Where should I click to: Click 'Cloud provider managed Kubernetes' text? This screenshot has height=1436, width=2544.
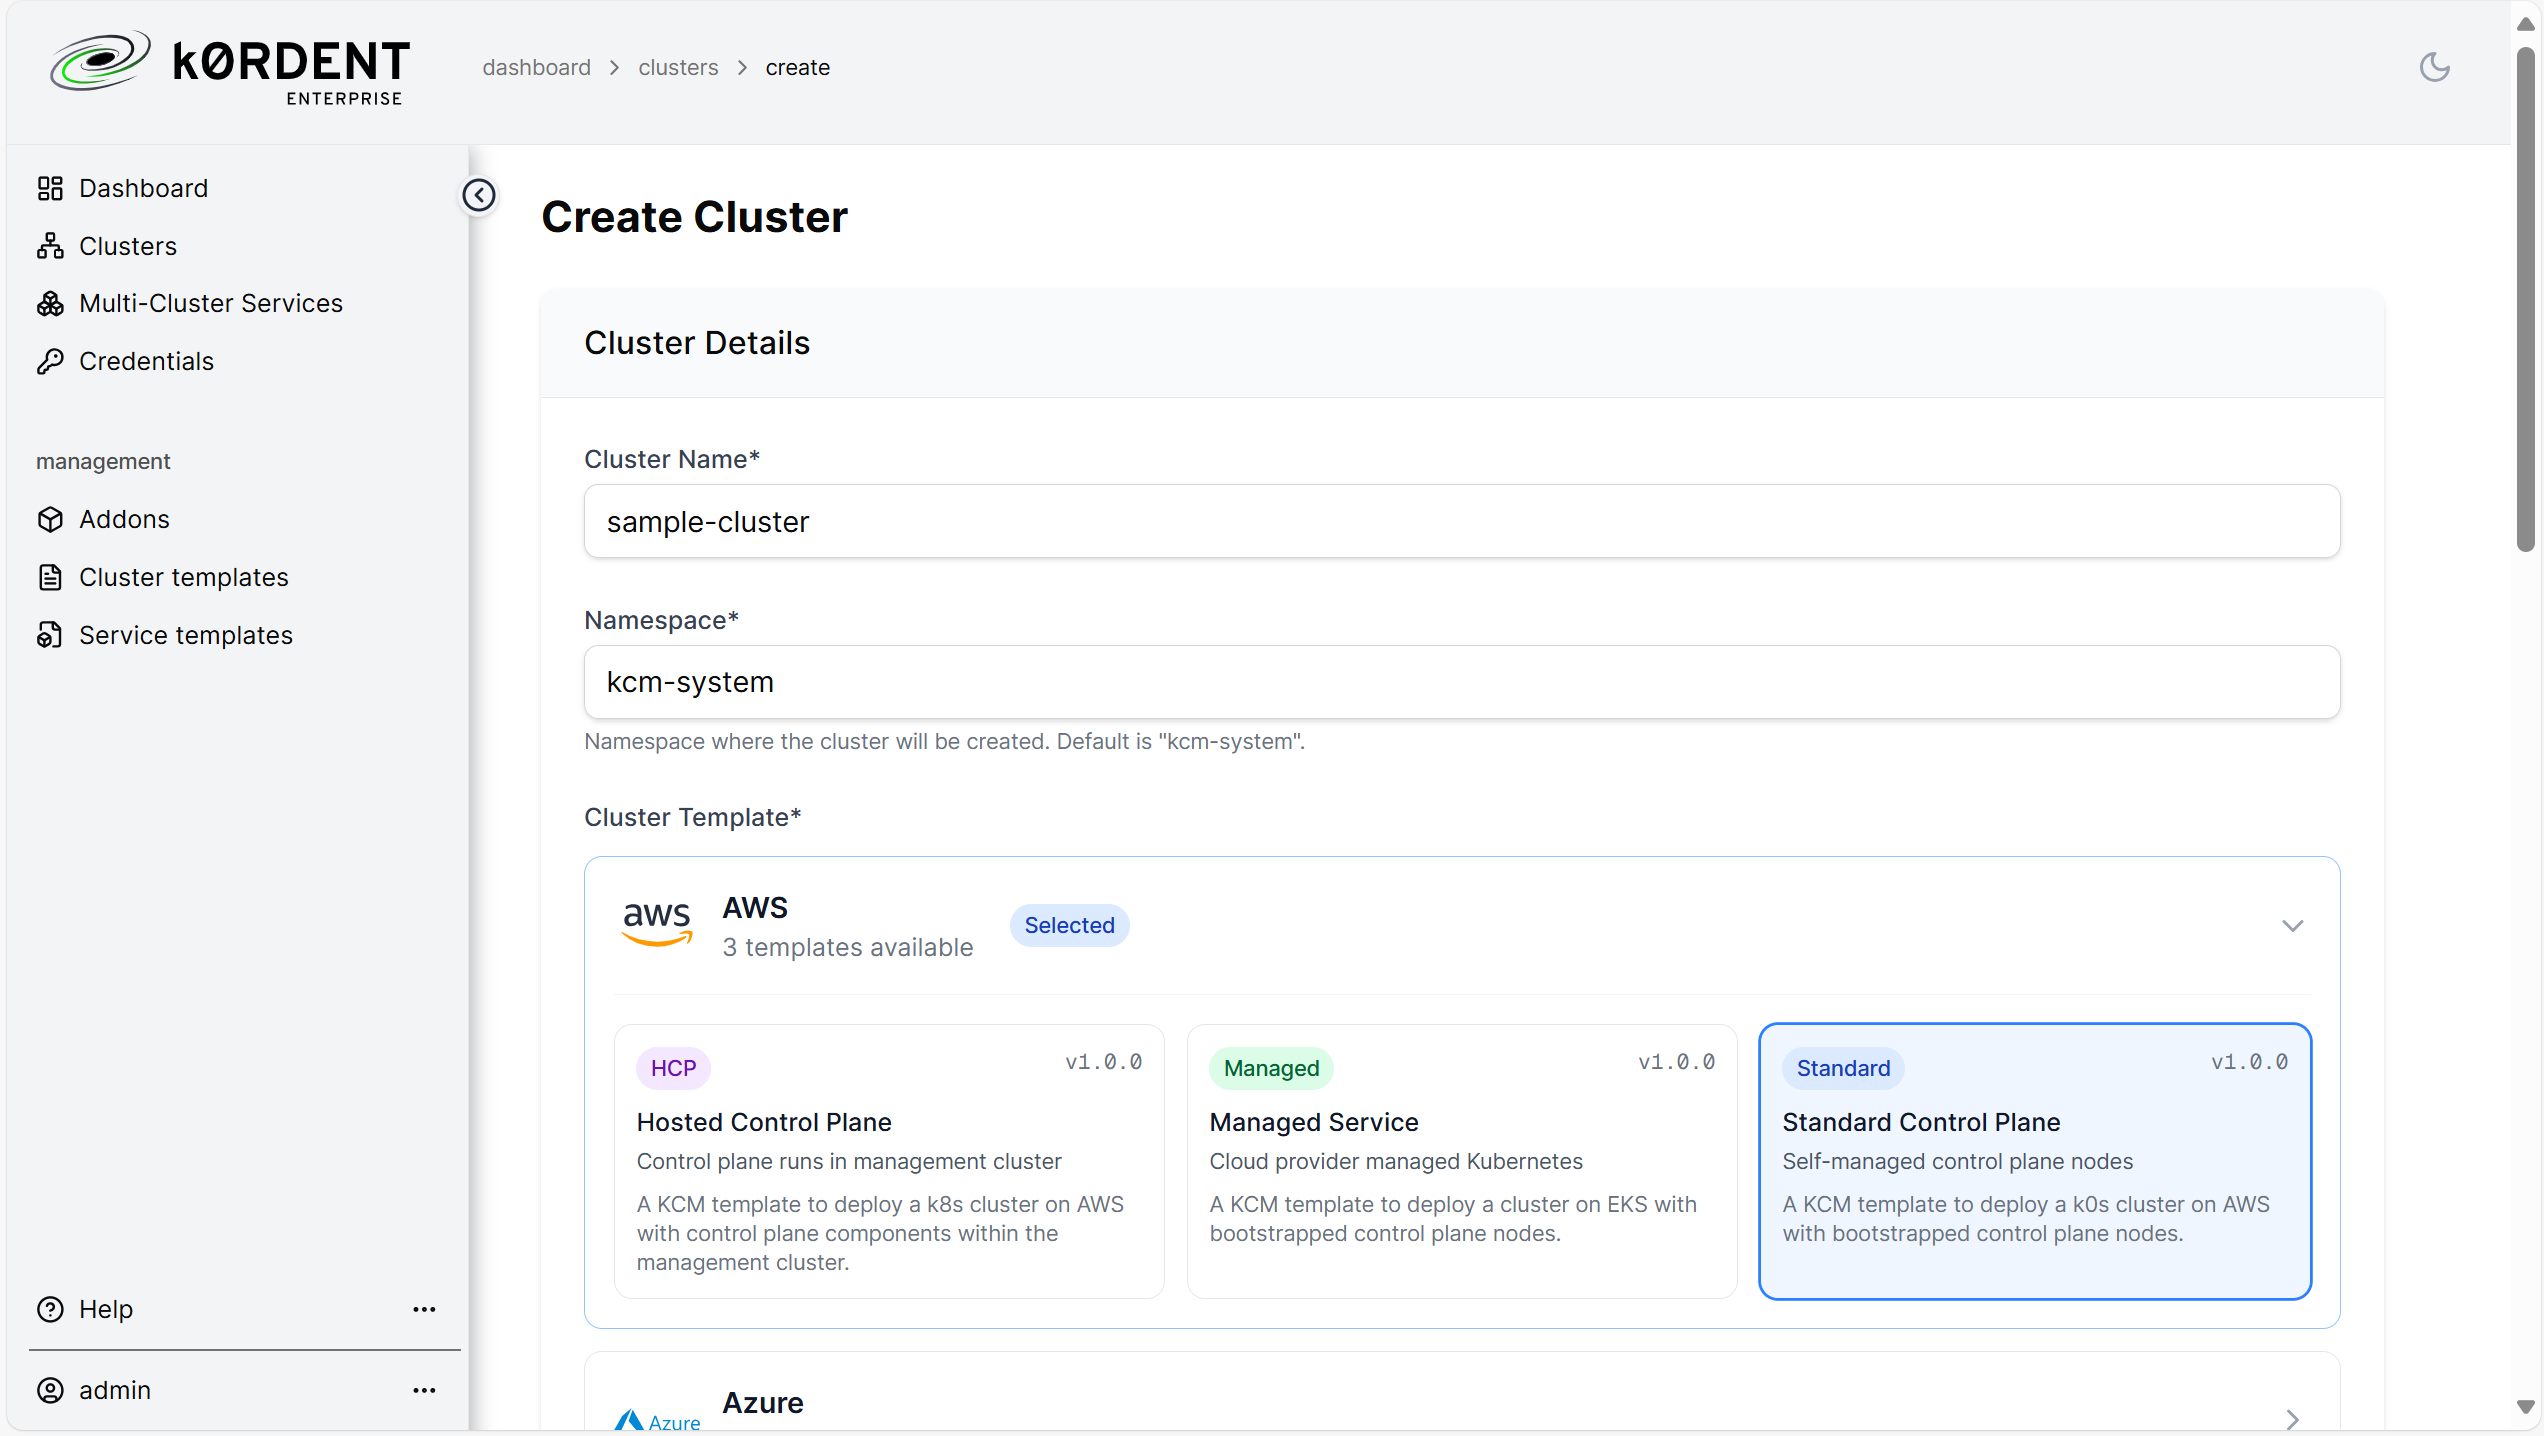coord(1396,1161)
